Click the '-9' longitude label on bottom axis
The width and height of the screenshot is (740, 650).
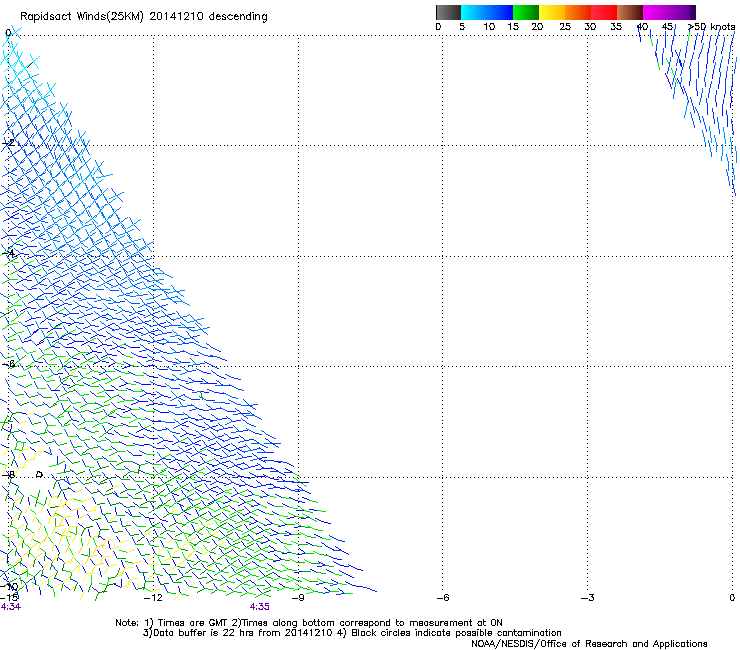pos(298,598)
